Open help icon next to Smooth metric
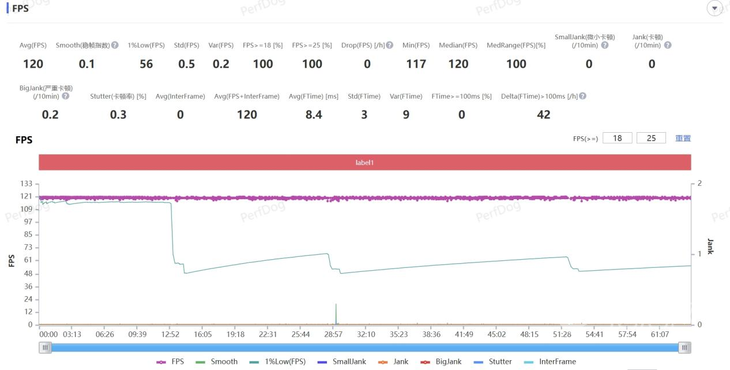The height and width of the screenshot is (370, 730). [x=115, y=45]
